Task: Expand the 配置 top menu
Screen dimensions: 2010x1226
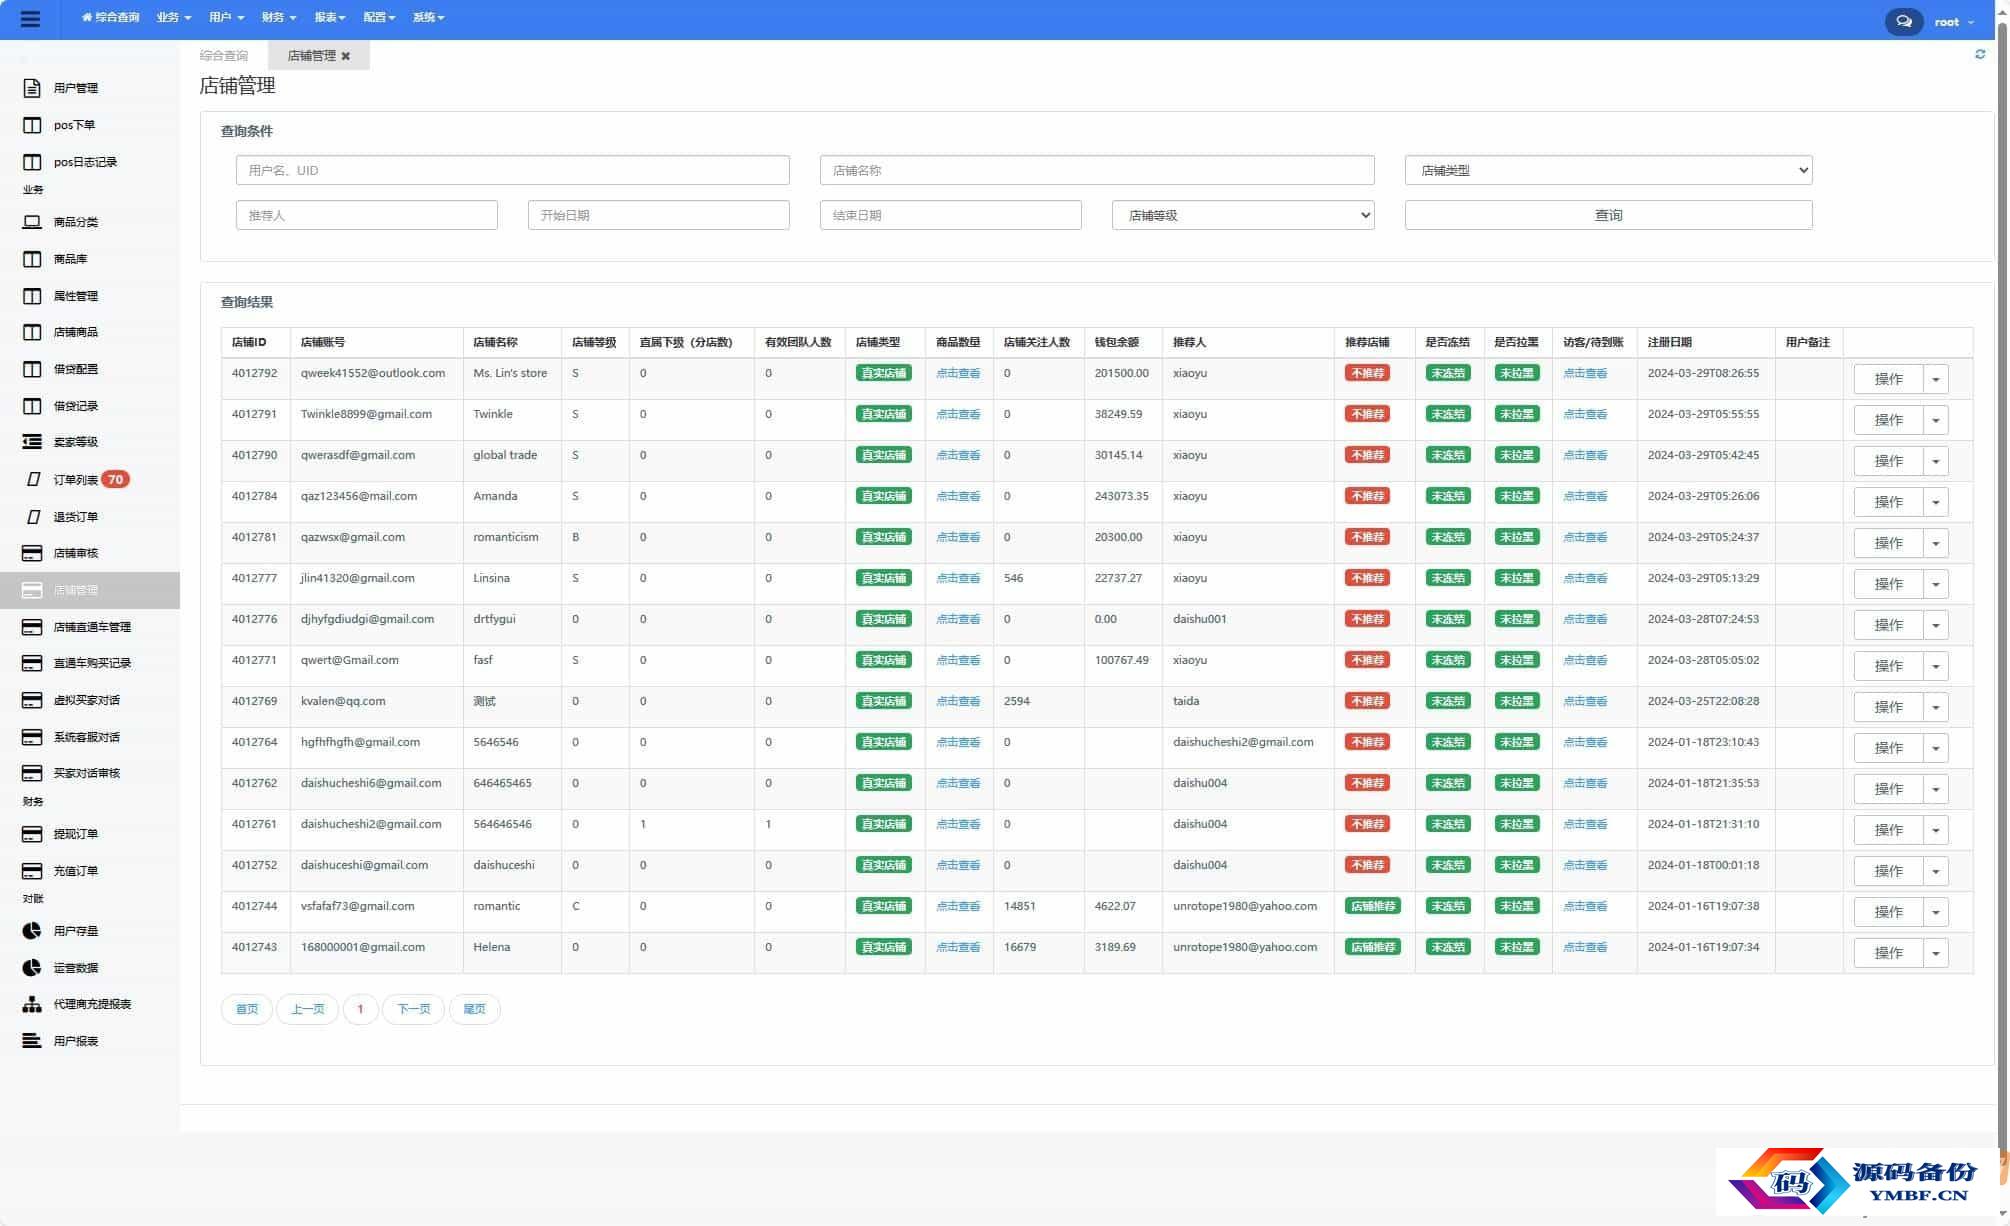Action: point(379,17)
